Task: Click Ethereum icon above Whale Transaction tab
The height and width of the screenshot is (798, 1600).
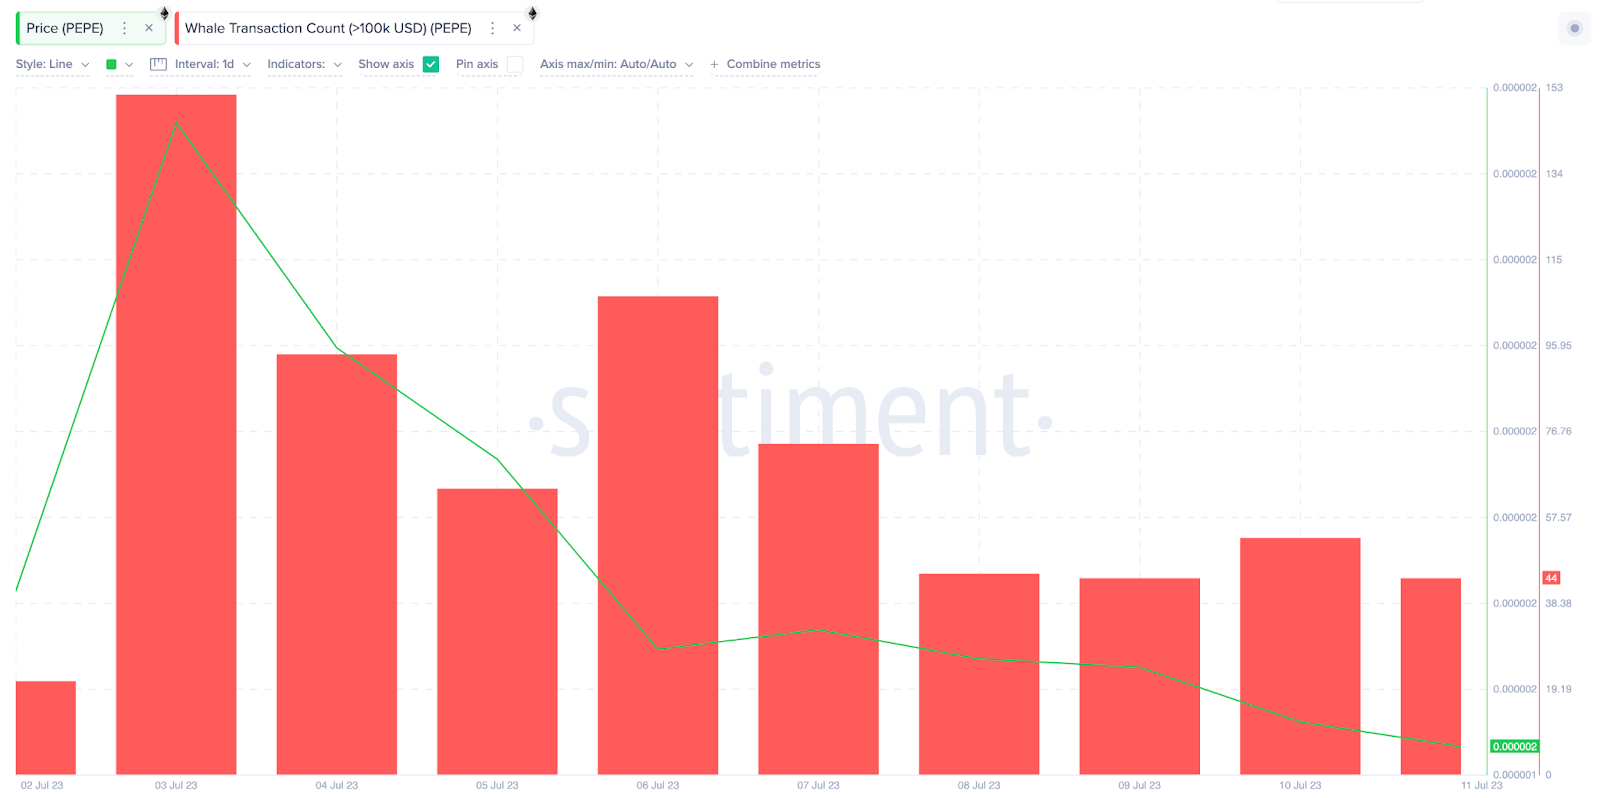Action: click(533, 13)
